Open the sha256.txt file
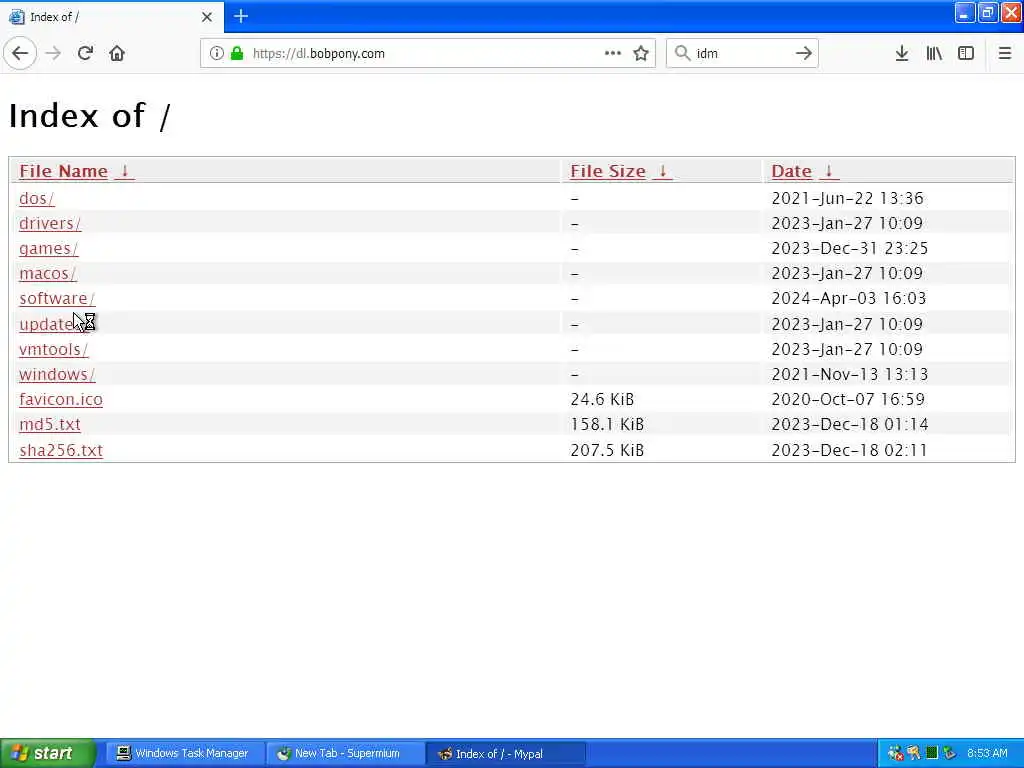 pos(61,450)
